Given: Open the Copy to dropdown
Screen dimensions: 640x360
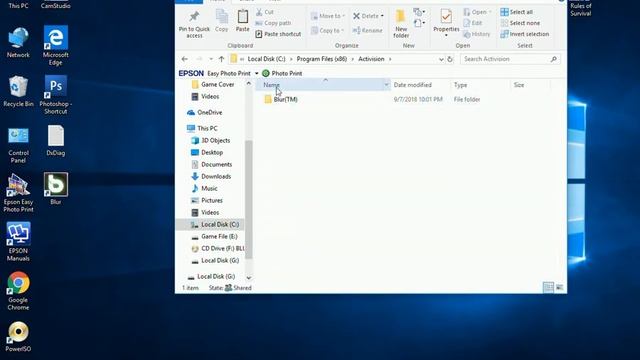Looking at the screenshot, I should [x=327, y=31].
